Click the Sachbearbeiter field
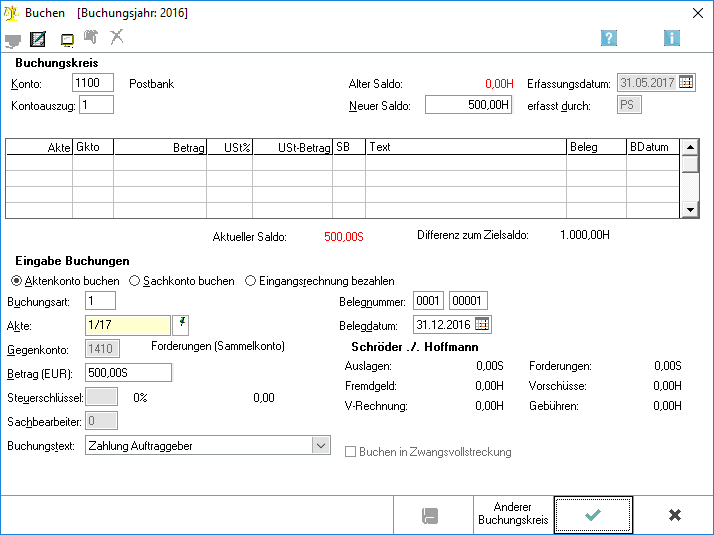This screenshot has height=535, width=714. [x=102, y=421]
